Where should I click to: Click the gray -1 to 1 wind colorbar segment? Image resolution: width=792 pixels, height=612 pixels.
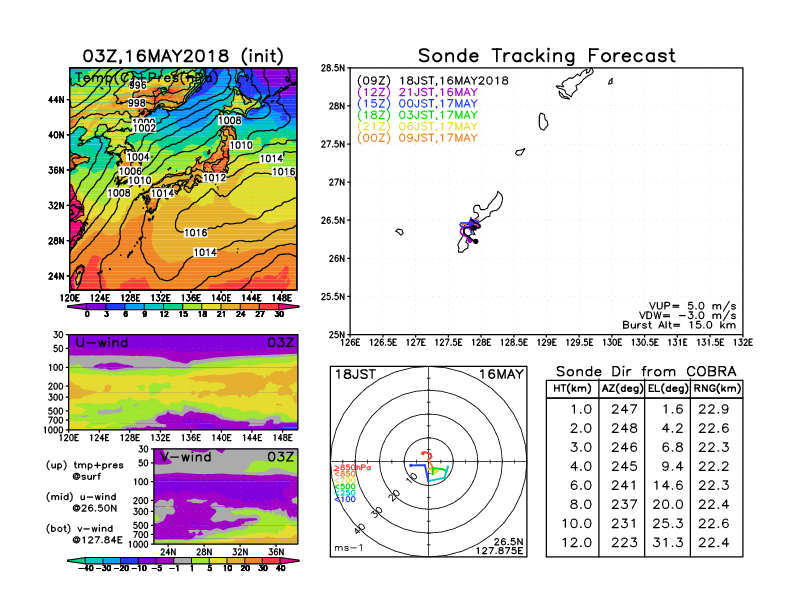183,560
